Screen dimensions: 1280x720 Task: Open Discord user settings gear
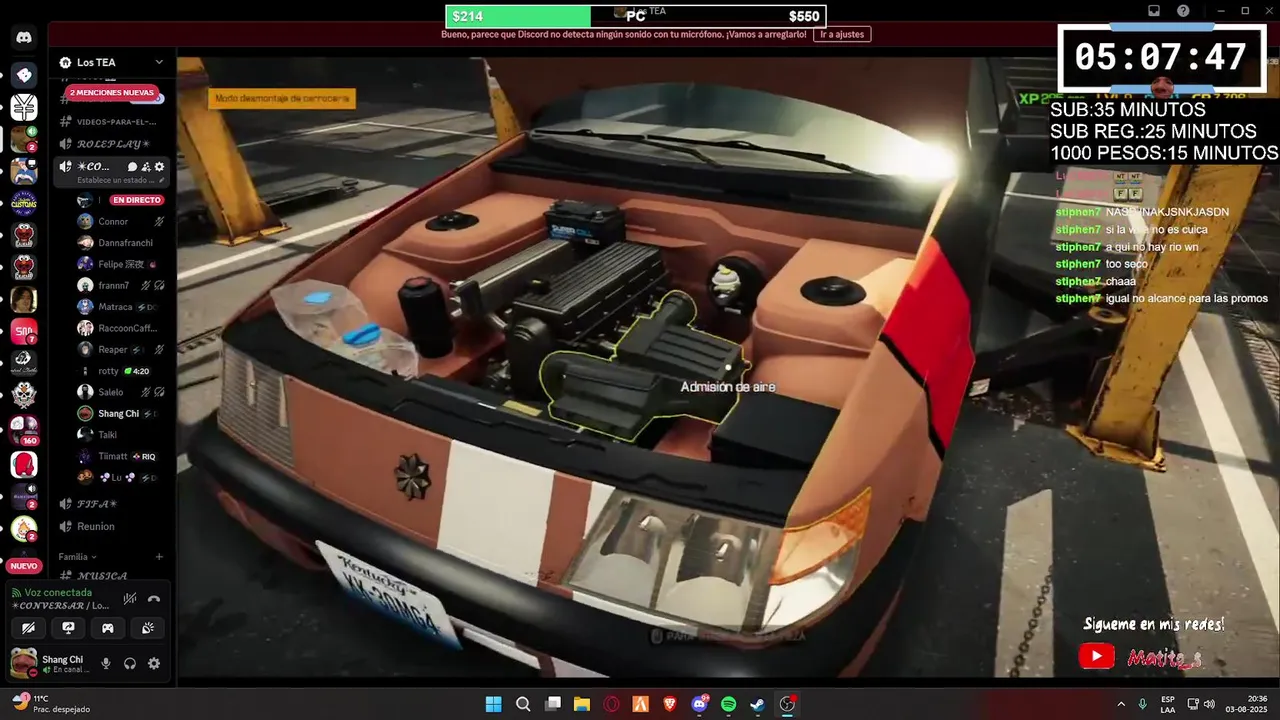[154, 663]
